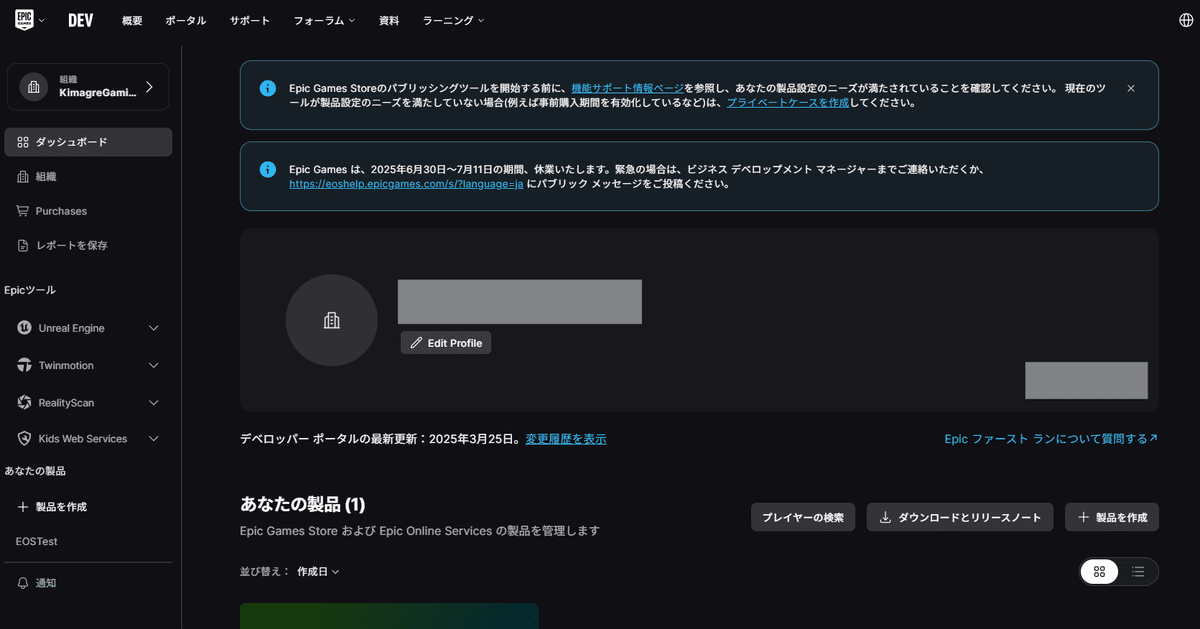Open notifications via the 通知 bell icon
Image resolution: width=1200 pixels, height=629 pixels.
tap(21, 582)
